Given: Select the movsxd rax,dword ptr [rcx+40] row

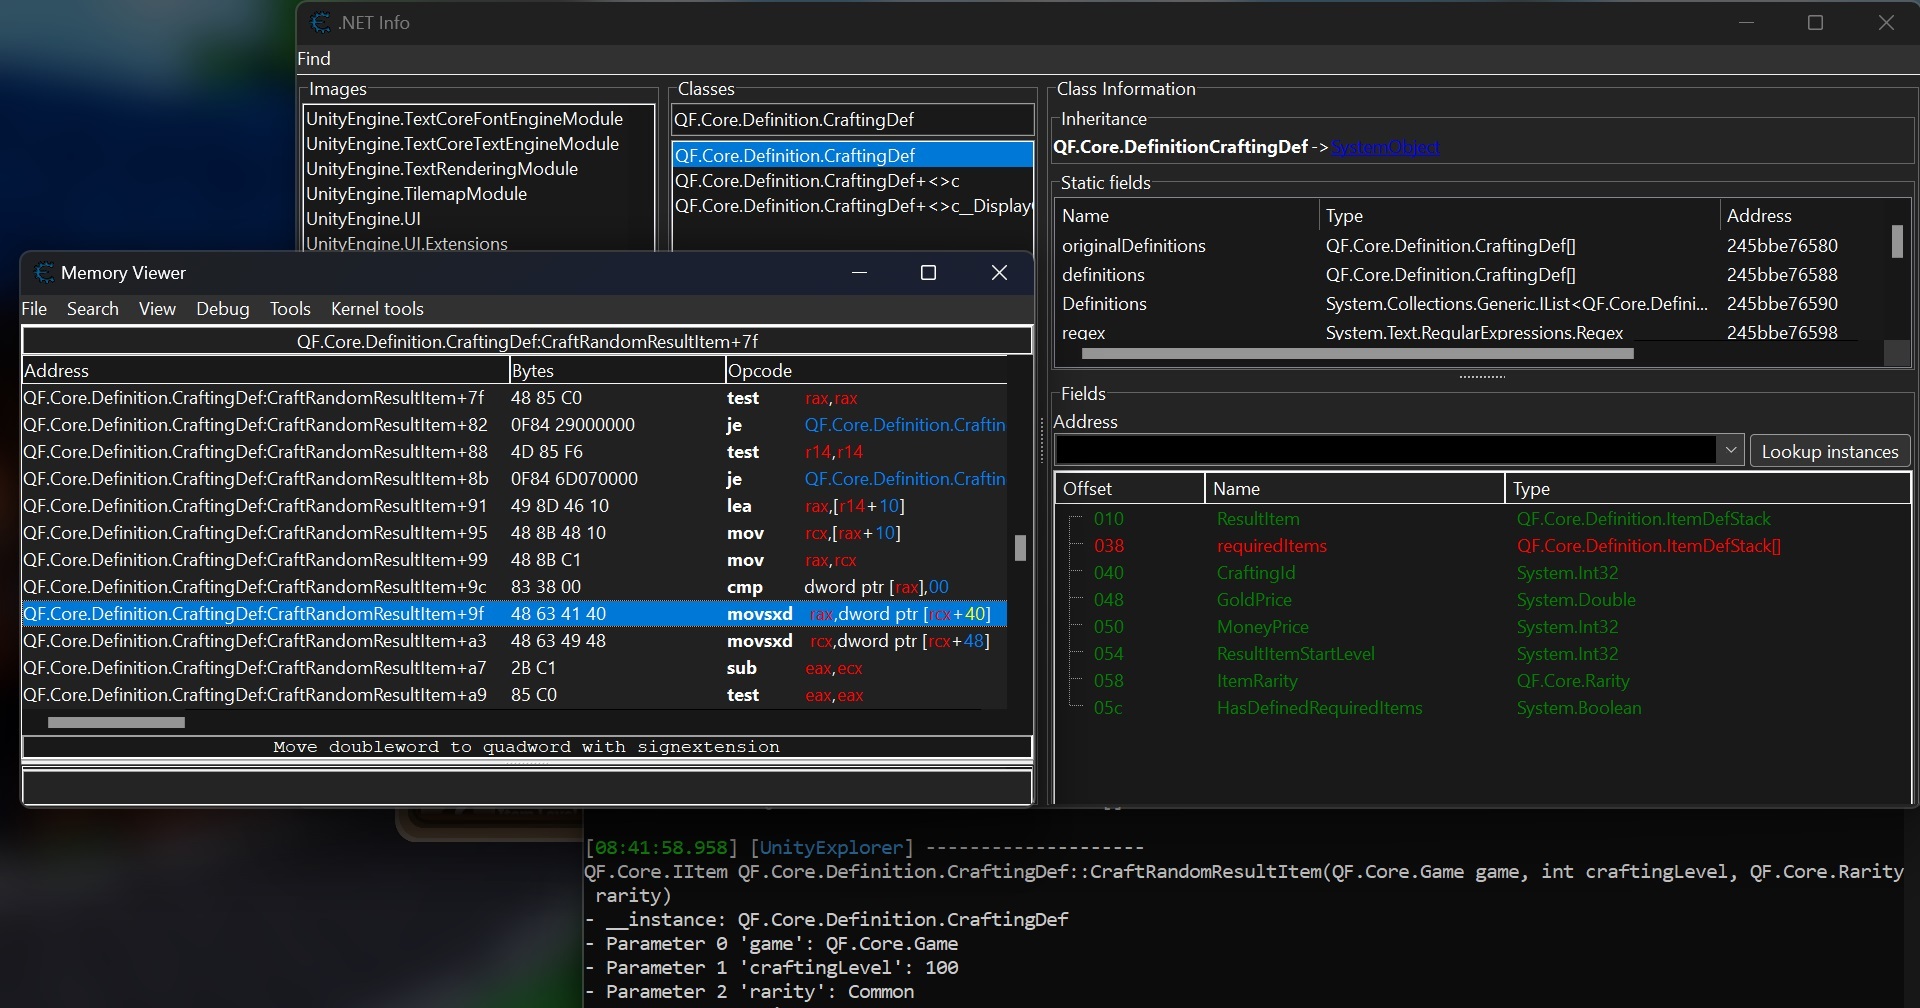Looking at the screenshot, I should click(514, 614).
